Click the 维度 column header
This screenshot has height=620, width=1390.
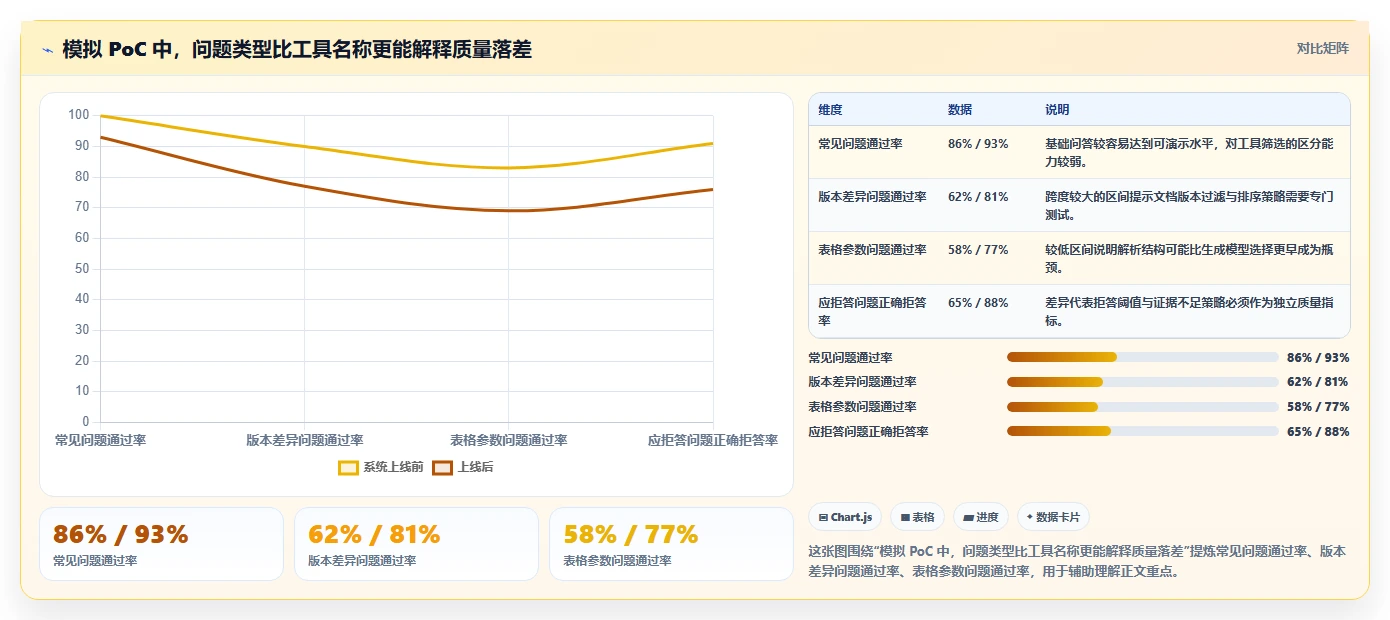(x=830, y=110)
